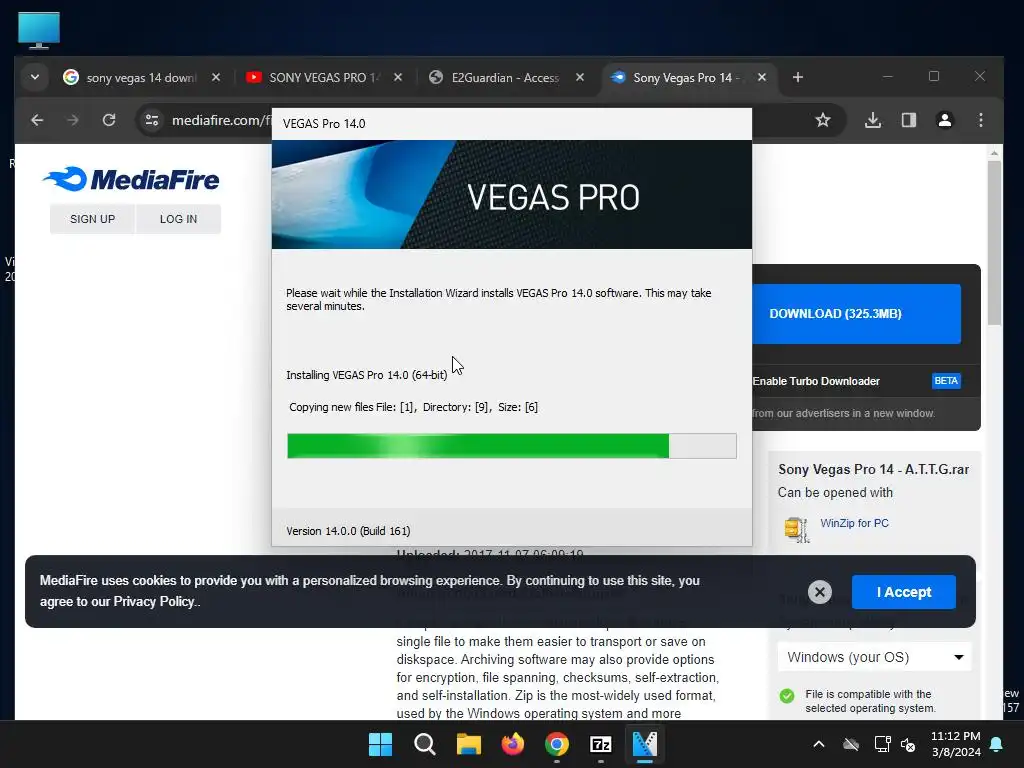Click SIGN UP on MediaFire
This screenshot has width=1024, height=768.
[x=92, y=219]
